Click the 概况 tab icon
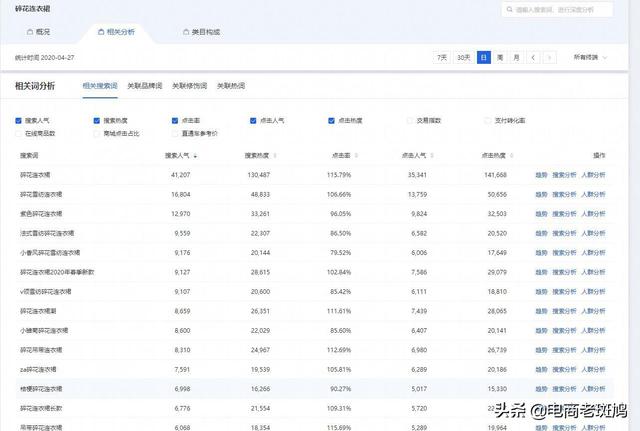 [26, 32]
